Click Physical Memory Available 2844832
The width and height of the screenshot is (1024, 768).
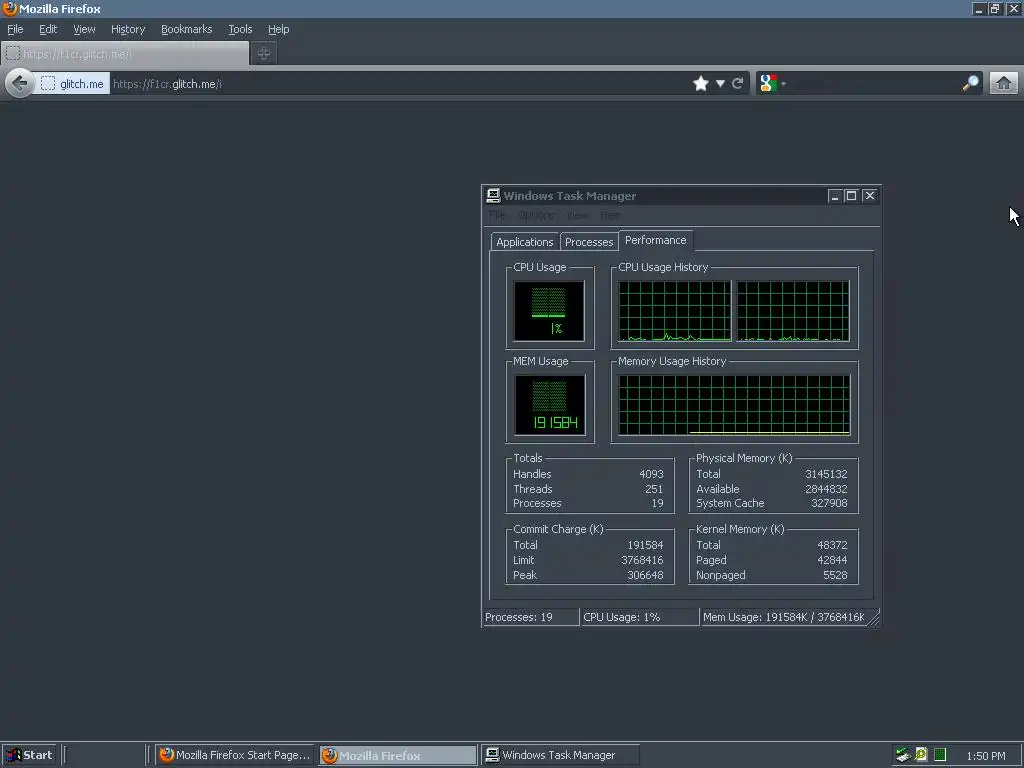[x=826, y=489]
